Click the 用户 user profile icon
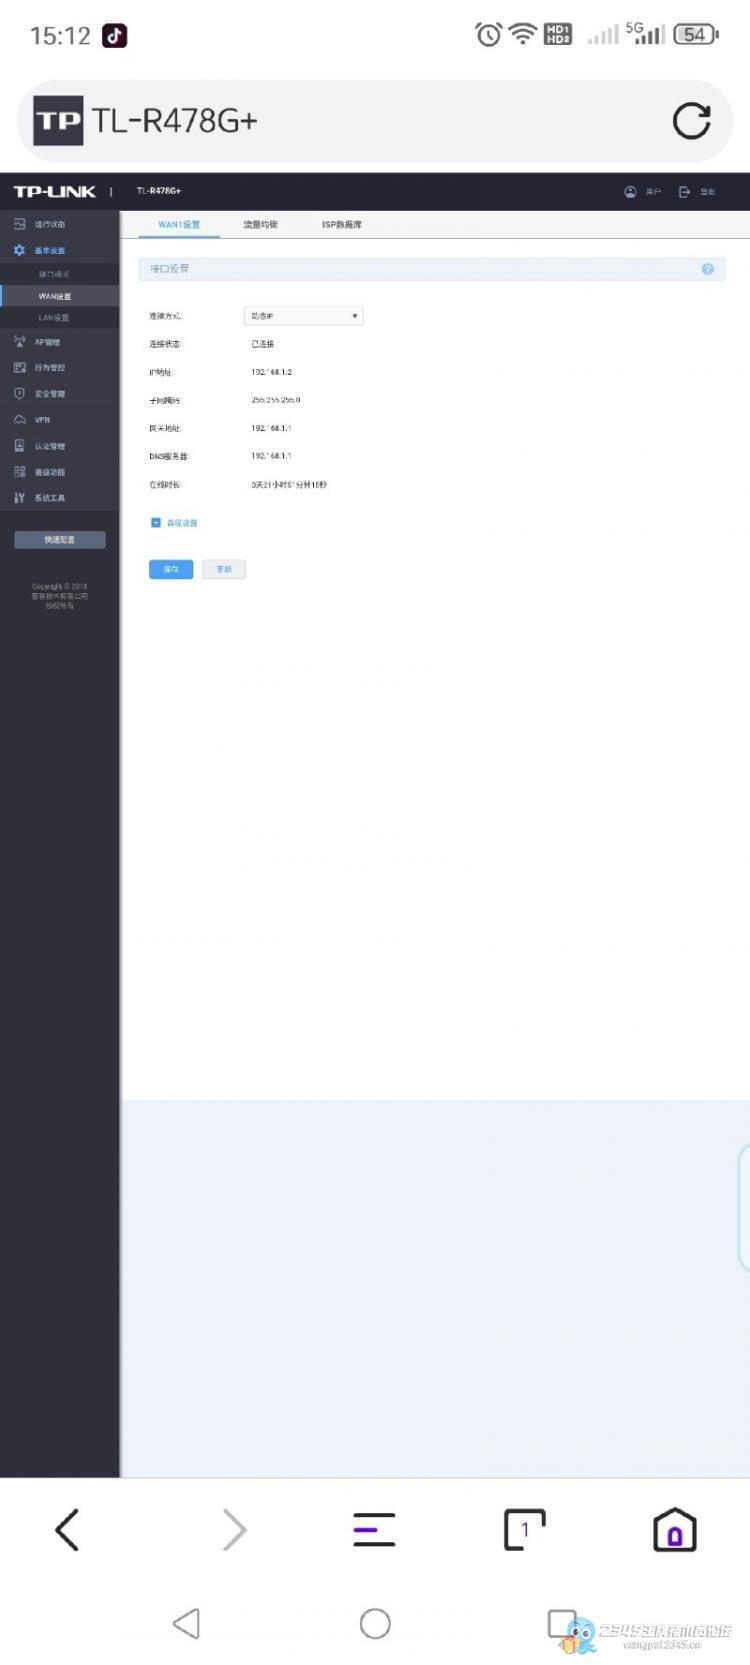The height and width of the screenshot is (1665, 750). tap(630, 192)
